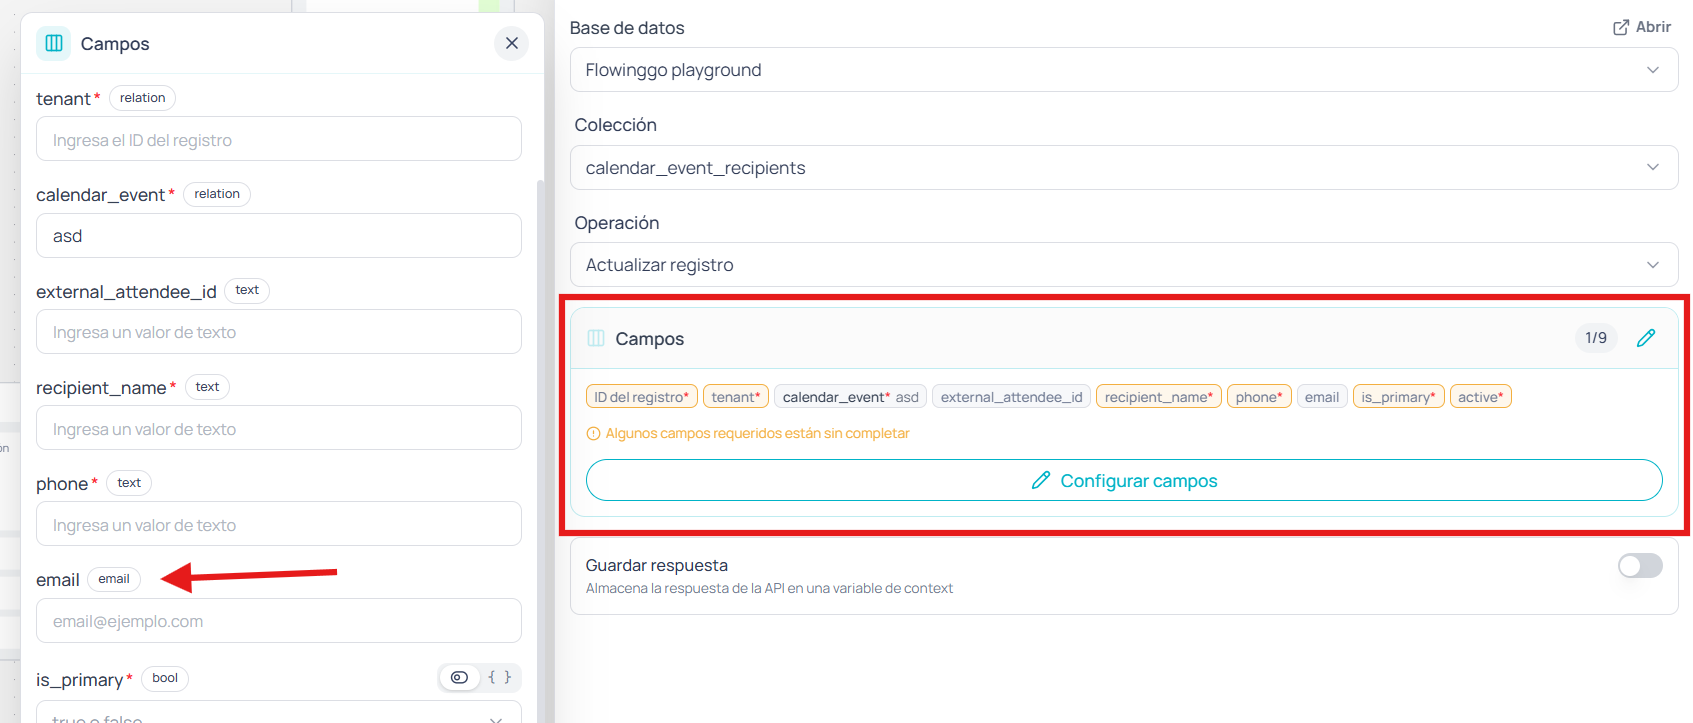Viewport: 1693px width, 723px height.
Task: Toggle the Guardar respuesta switch
Action: [1640, 566]
